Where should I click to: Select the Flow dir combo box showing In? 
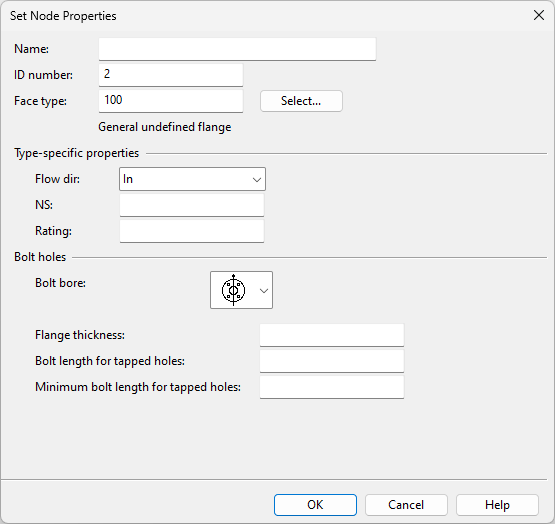(192, 179)
